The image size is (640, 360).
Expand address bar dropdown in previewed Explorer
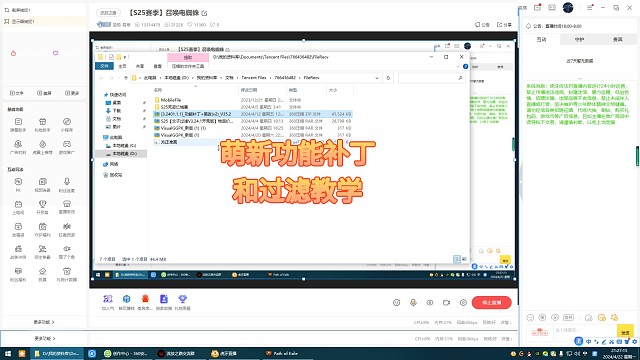[377, 78]
